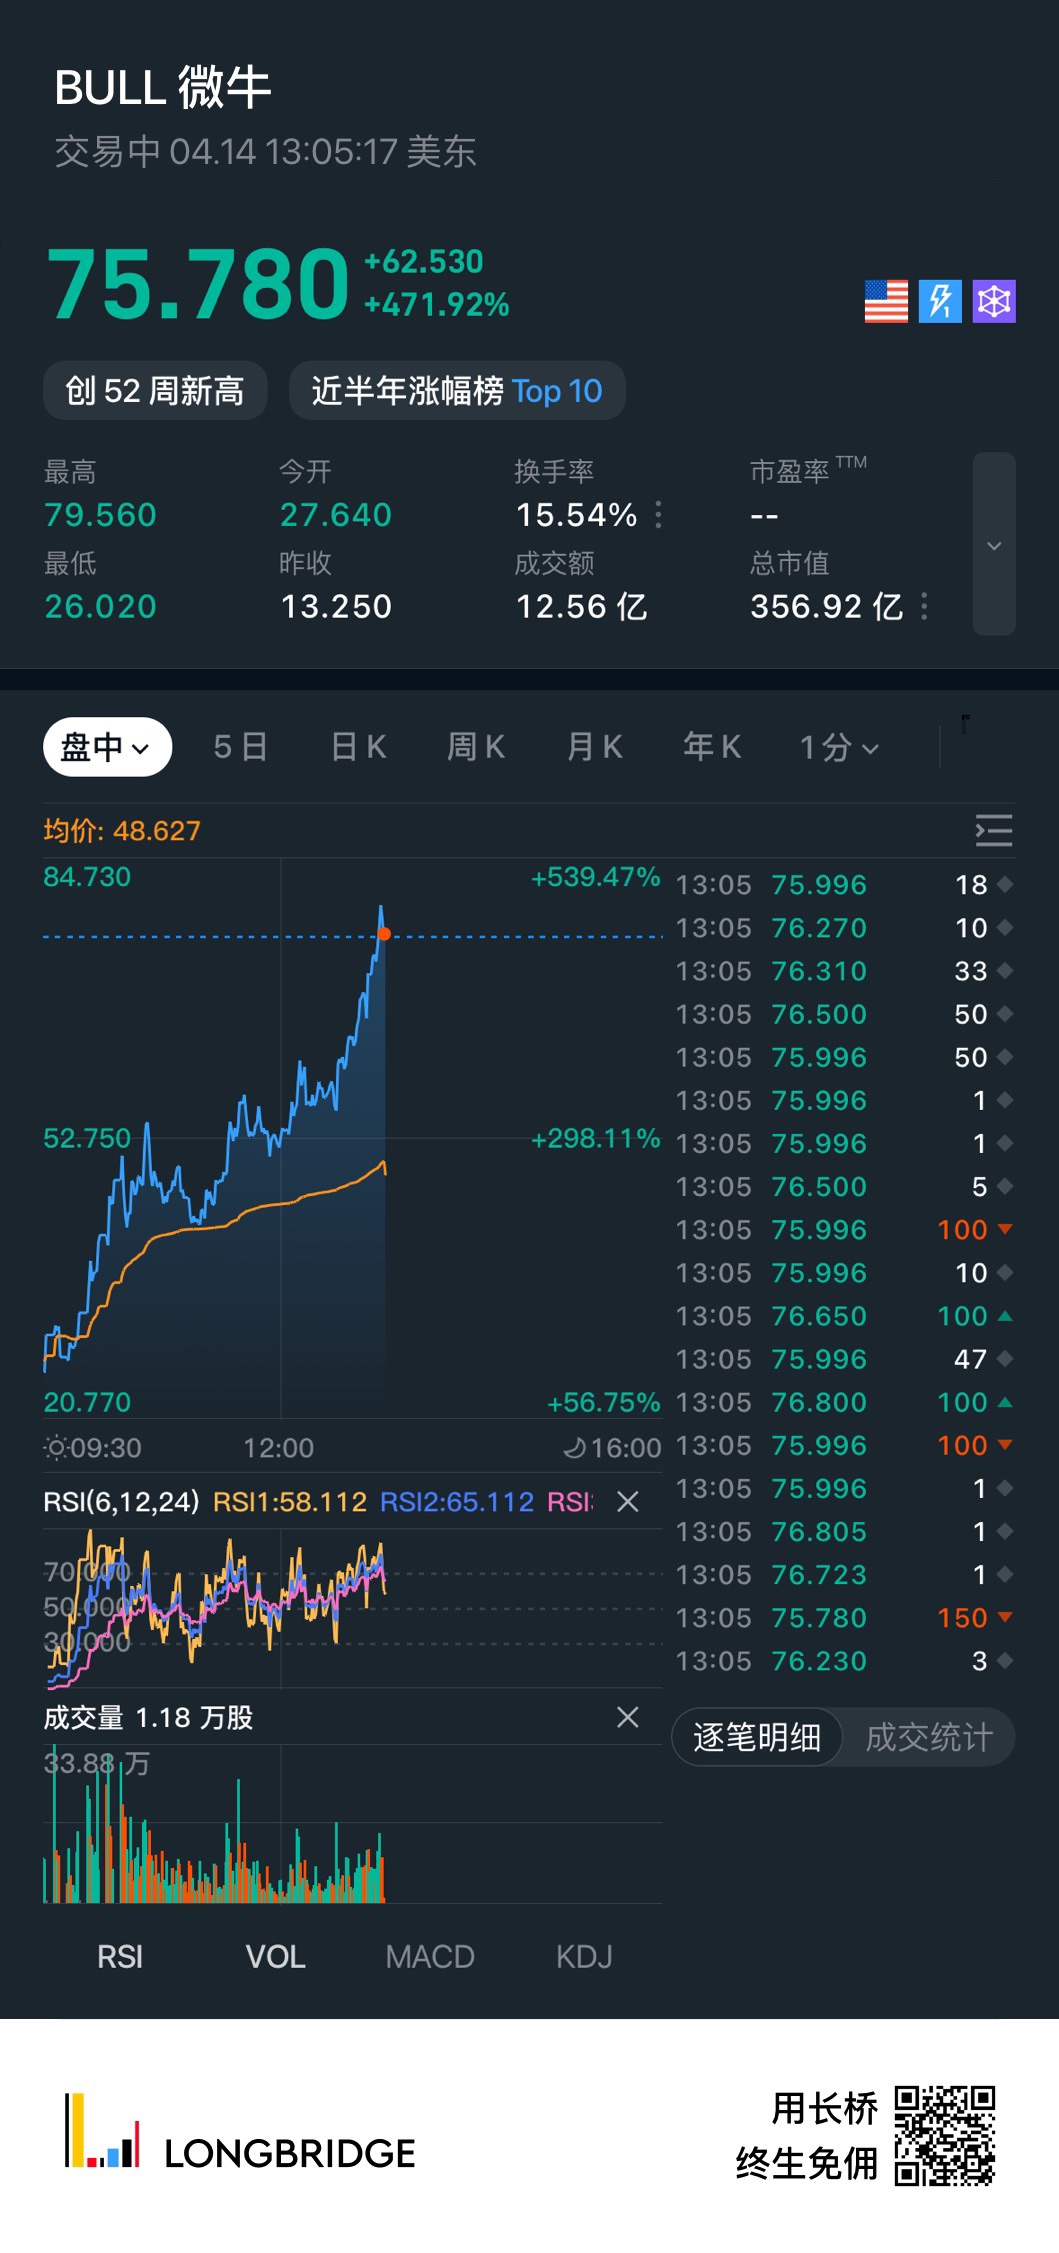Tap the three dots beside turnover rate
The image size is (1059, 2253).
(658, 515)
